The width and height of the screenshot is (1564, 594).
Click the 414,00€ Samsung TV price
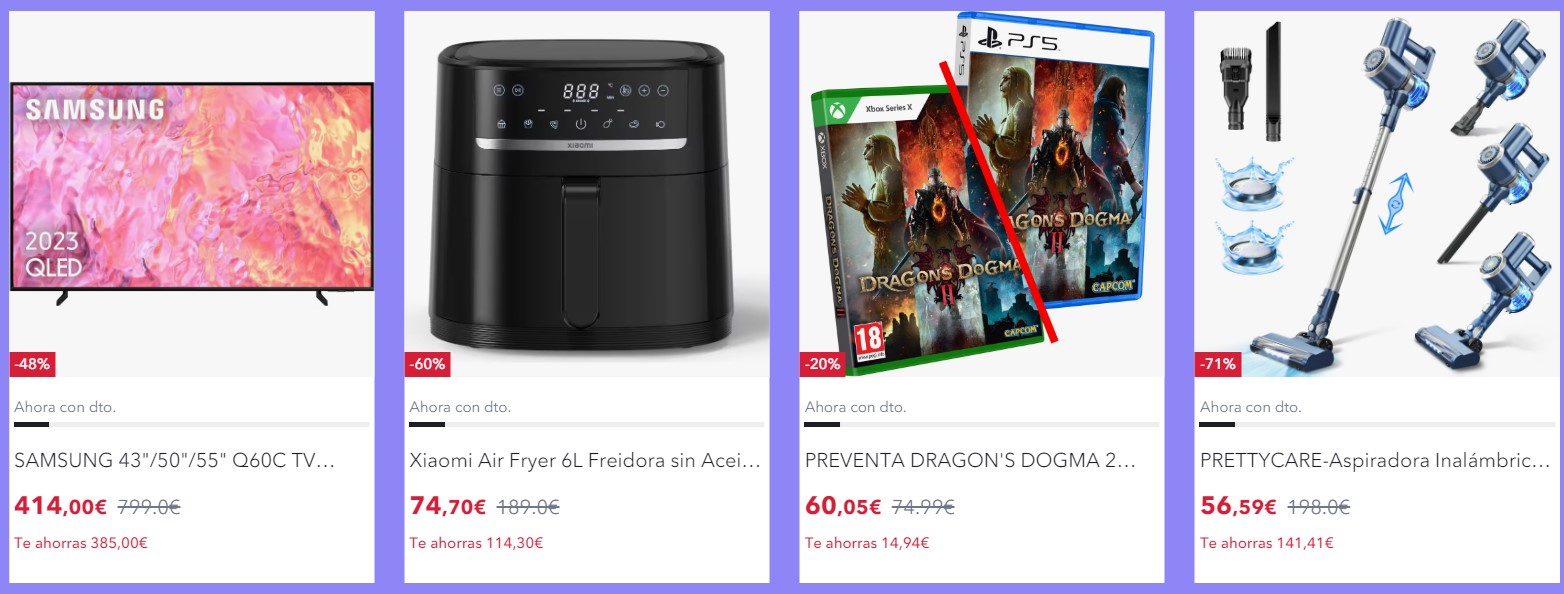(x=60, y=506)
